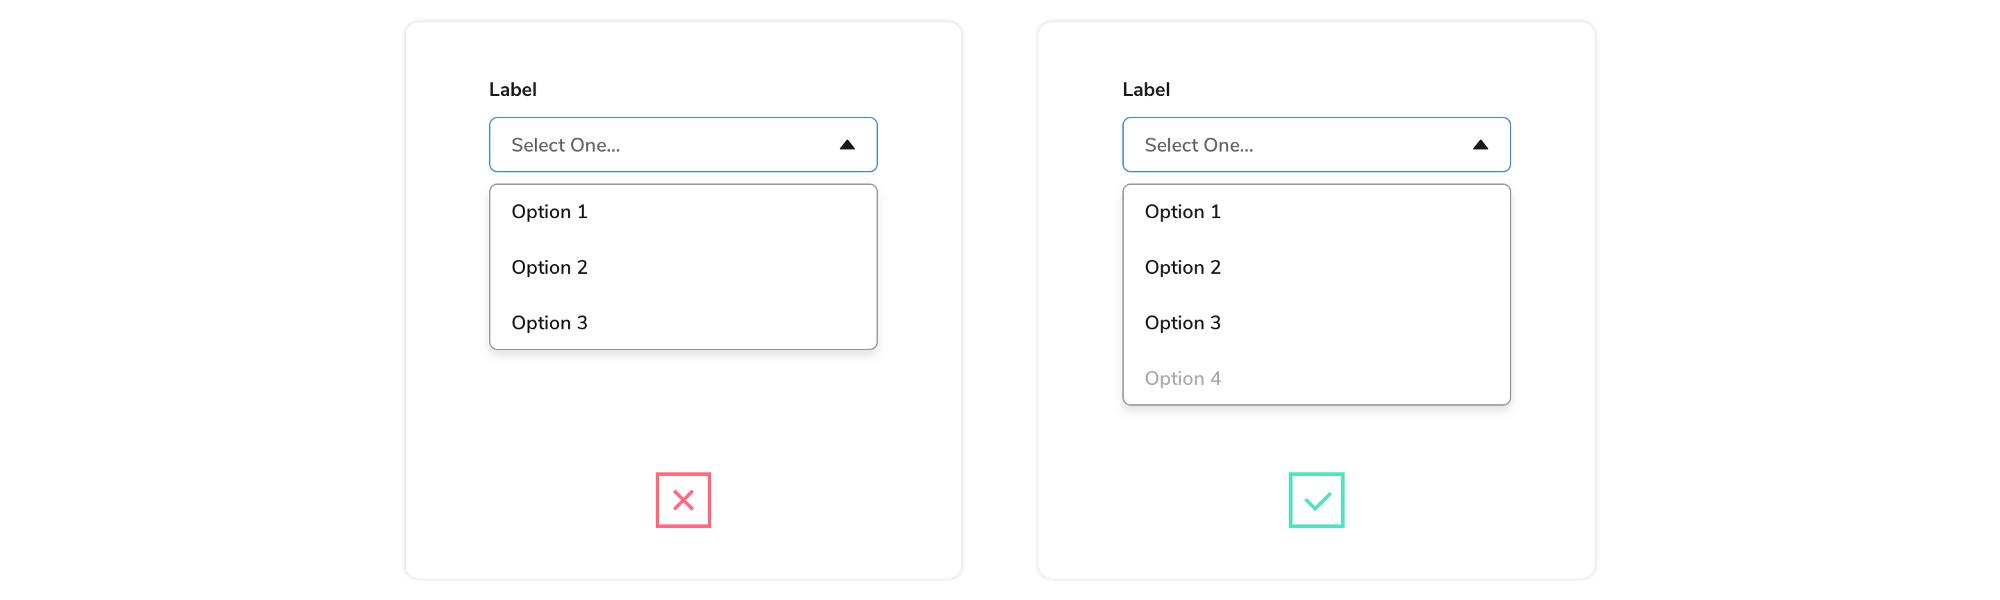Choose Option 1 in the left dropdown list

(549, 212)
